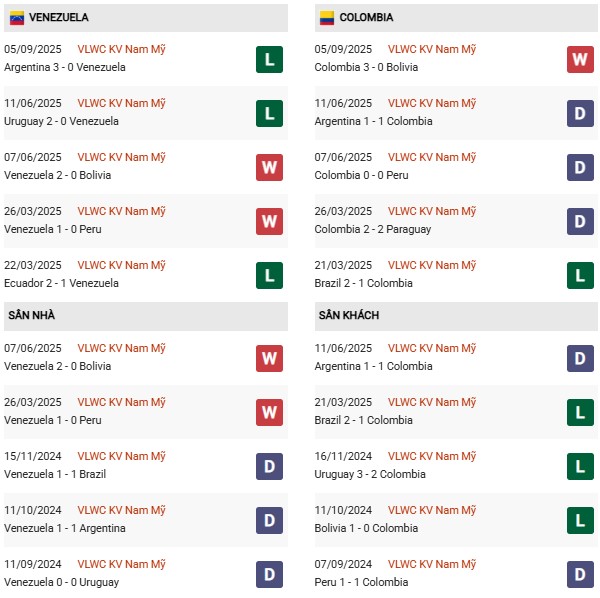The image size is (600, 598).
Task: Open VLWC KV Nam Mỹ link for Colombia-Paraguay match
Action: point(432,212)
